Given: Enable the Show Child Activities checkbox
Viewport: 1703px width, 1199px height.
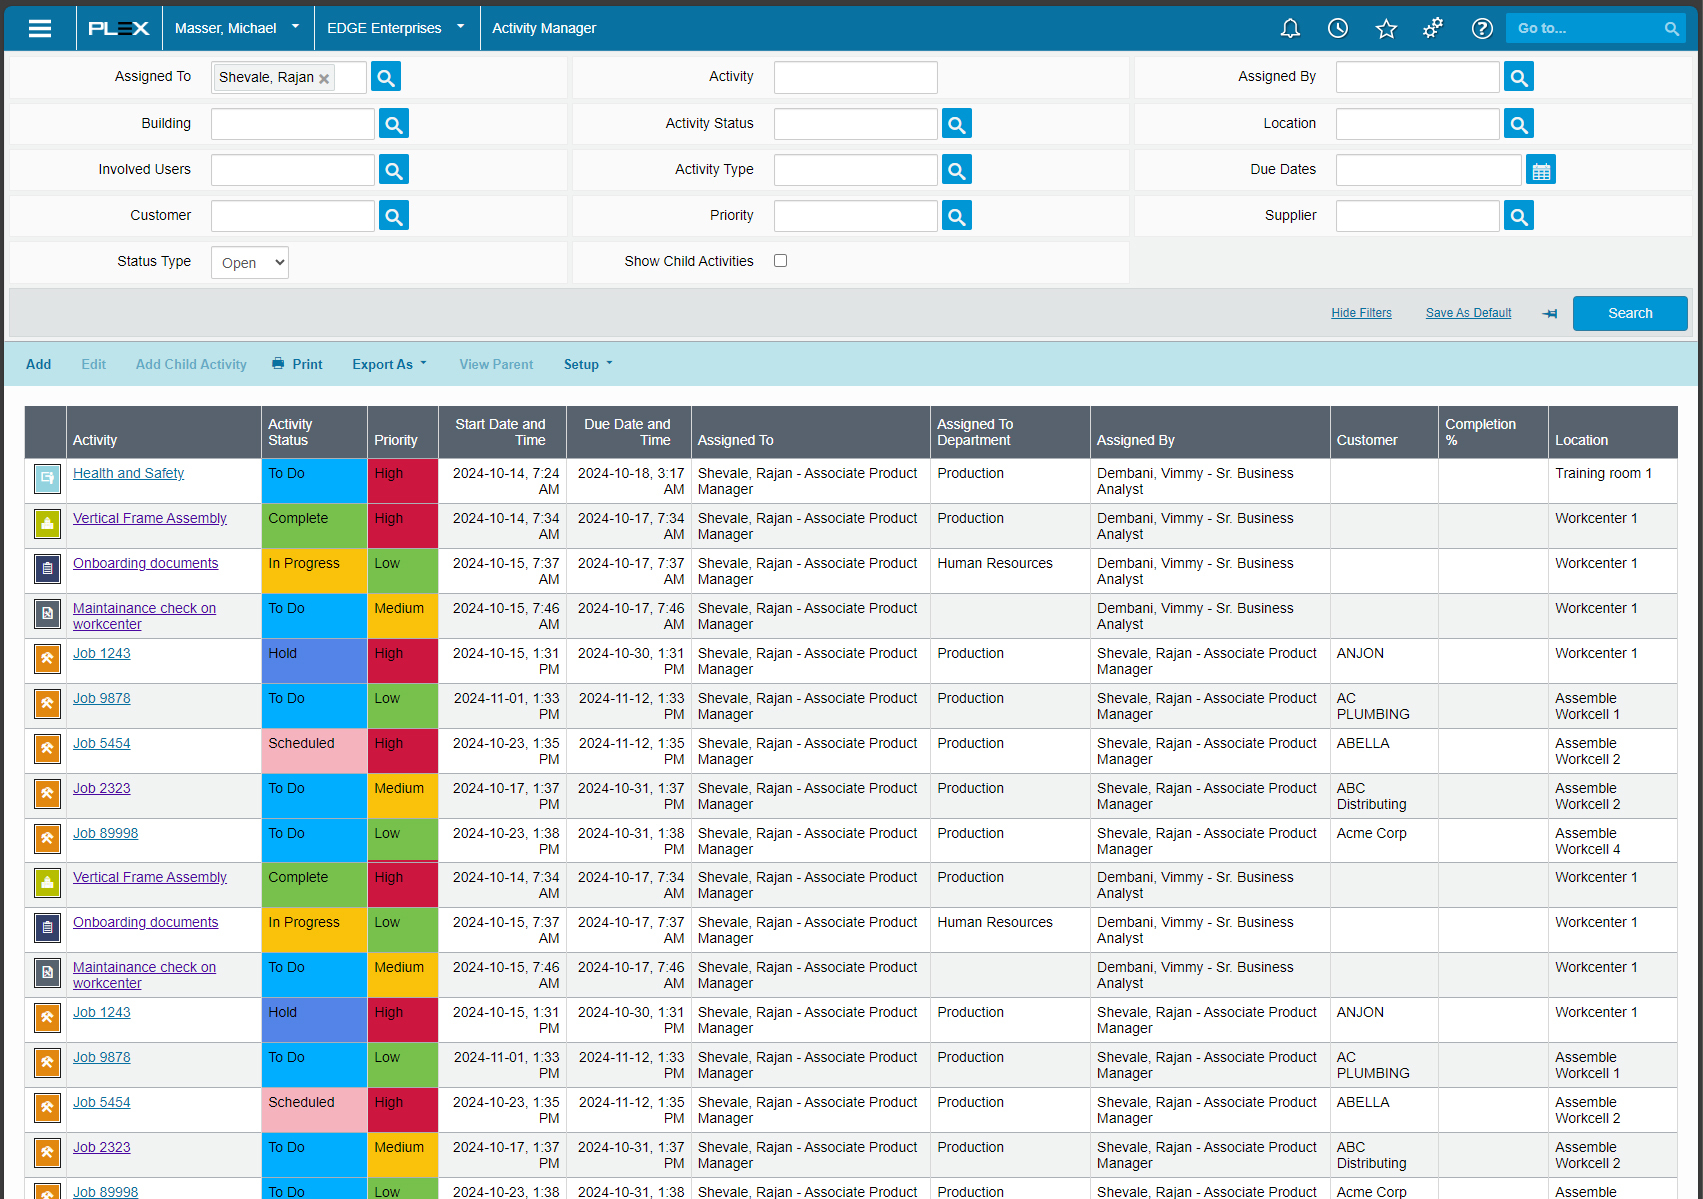Looking at the screenshot, I should click(780, 260).
